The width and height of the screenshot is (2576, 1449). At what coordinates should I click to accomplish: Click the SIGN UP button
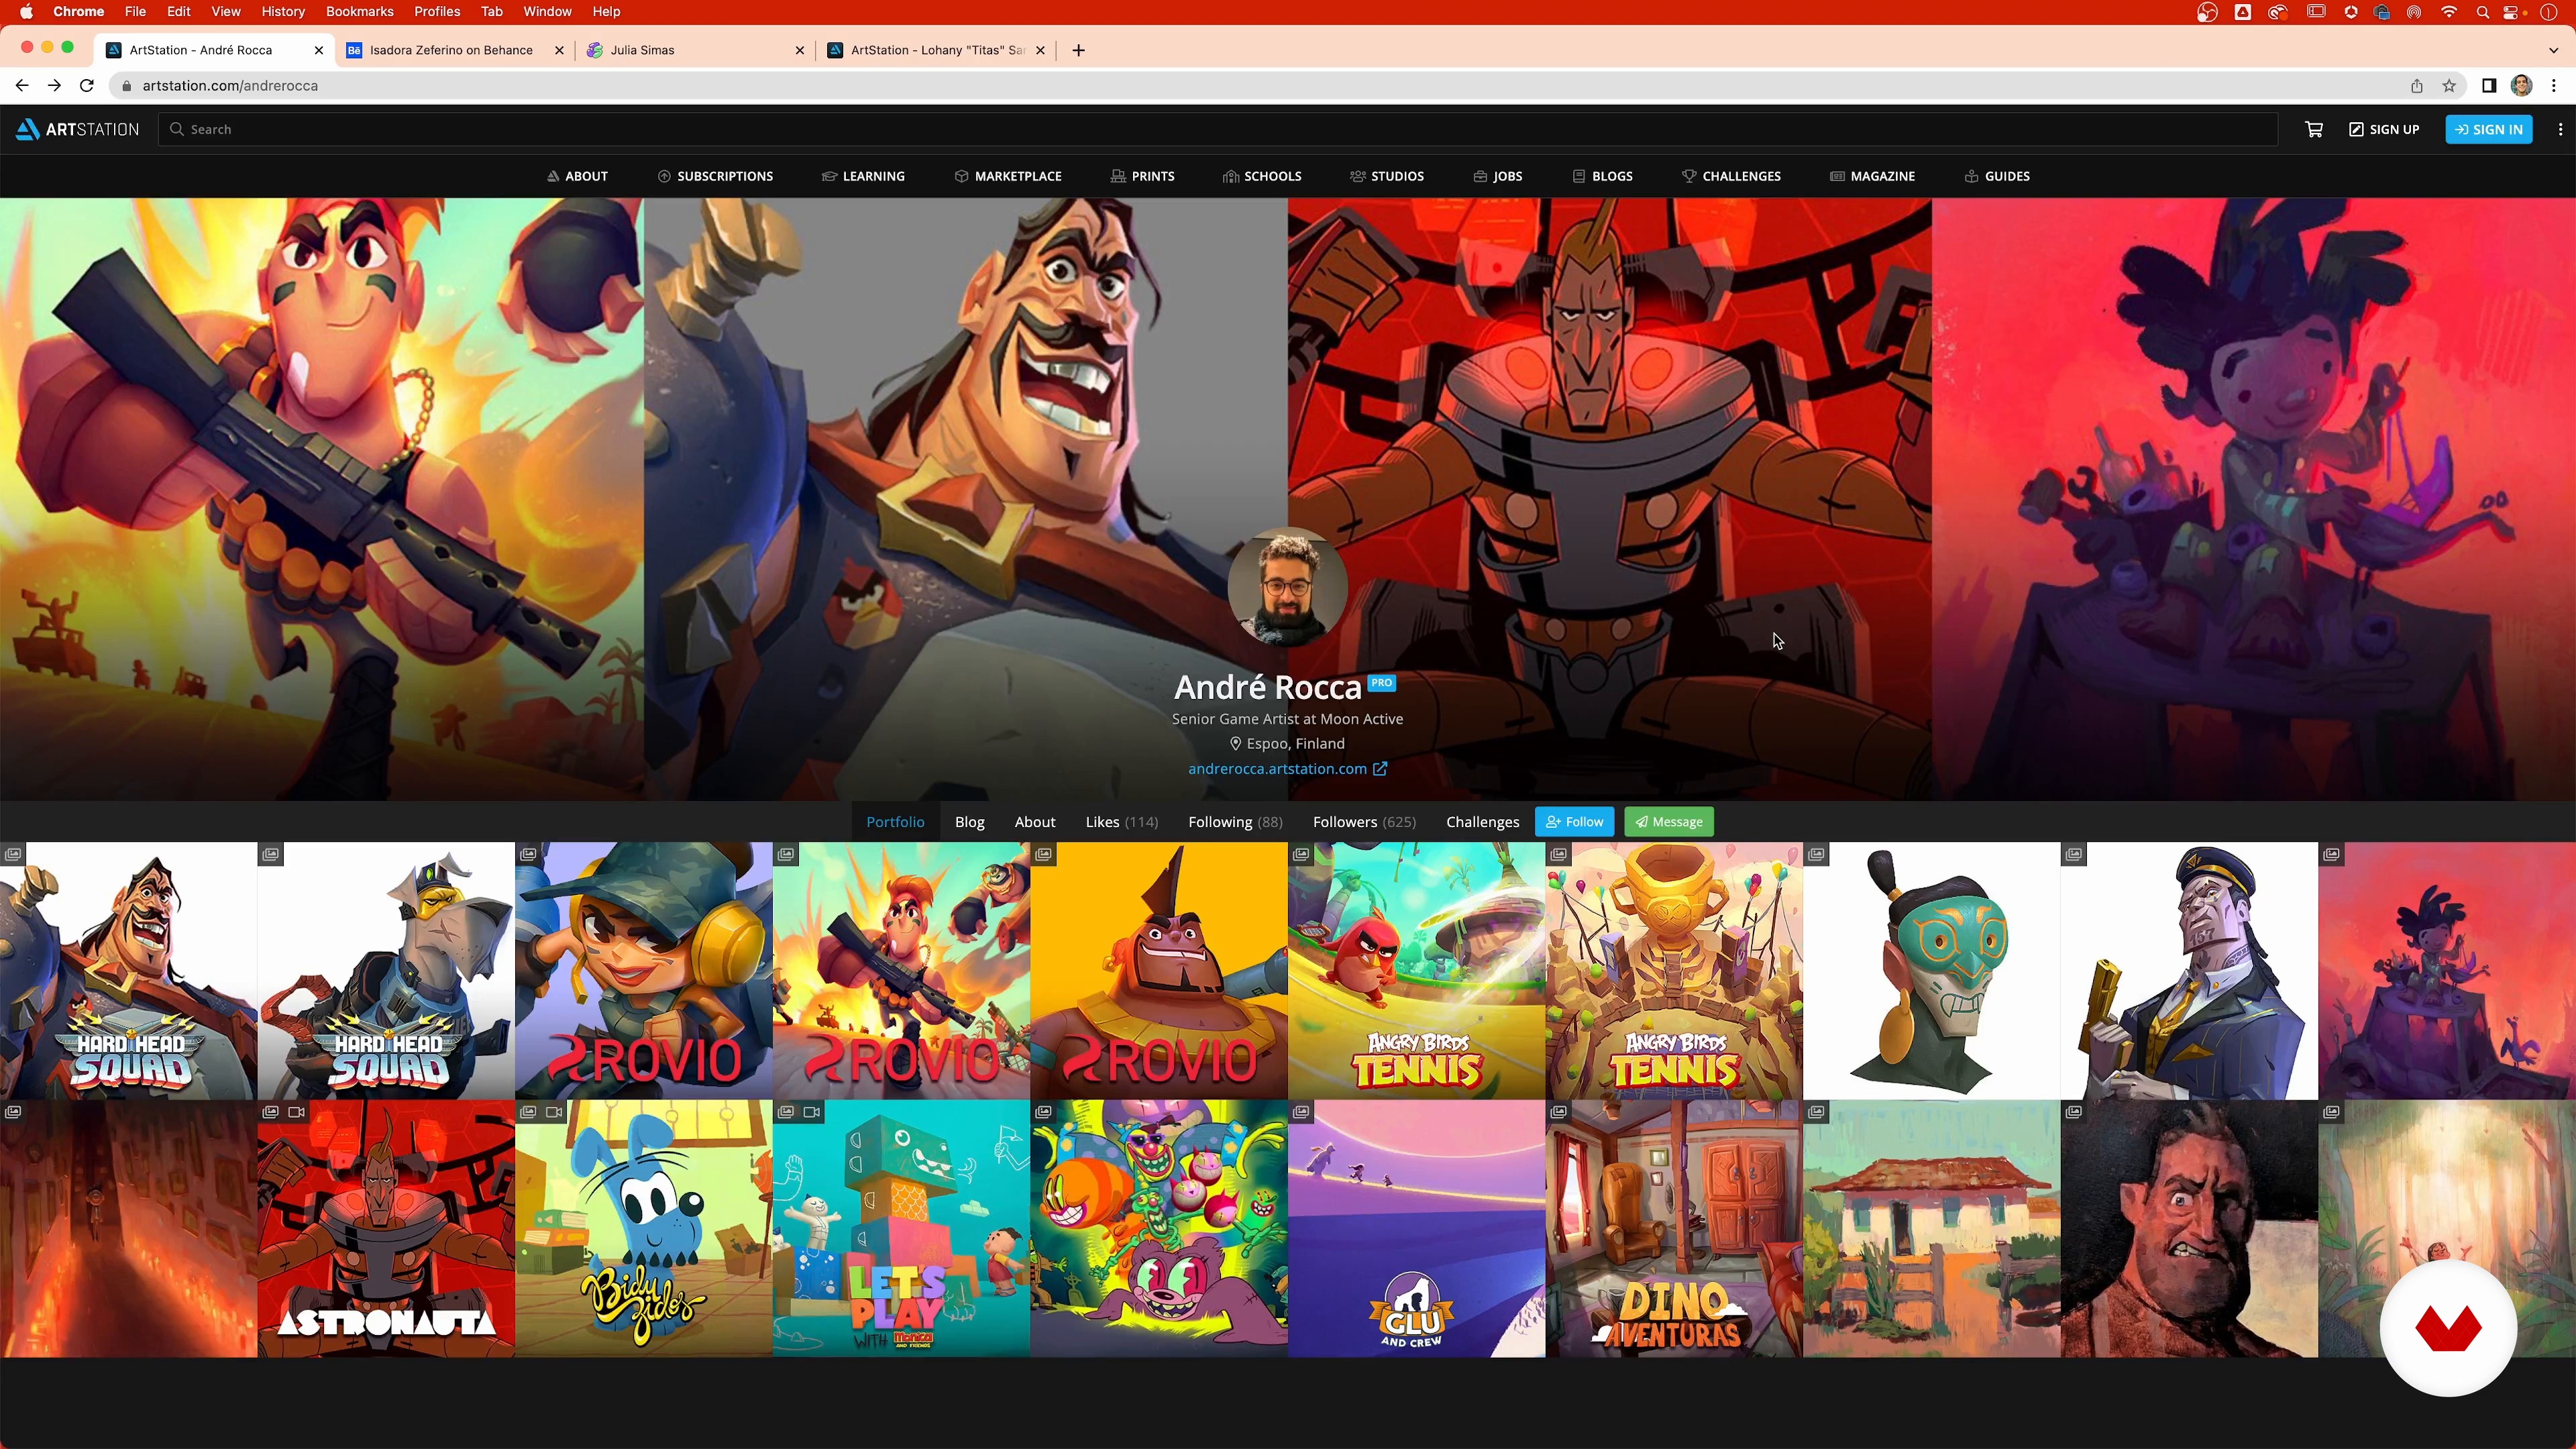point(2384,129)
